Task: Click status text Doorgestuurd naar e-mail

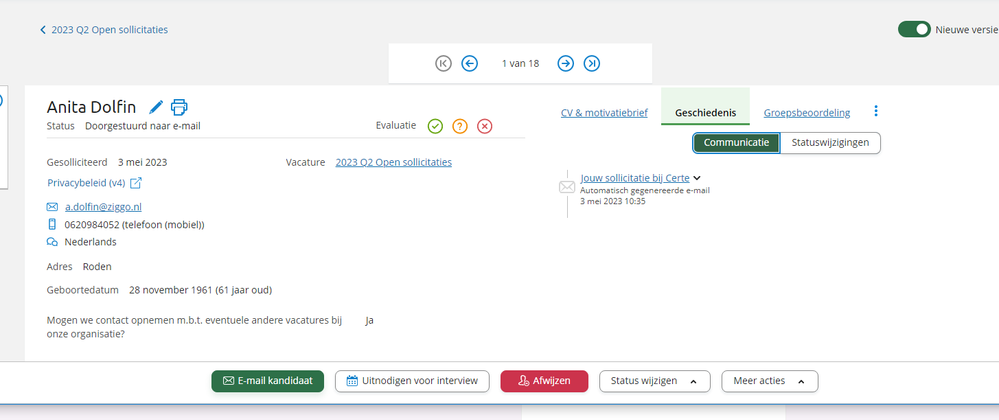Action: coord(143,126)
